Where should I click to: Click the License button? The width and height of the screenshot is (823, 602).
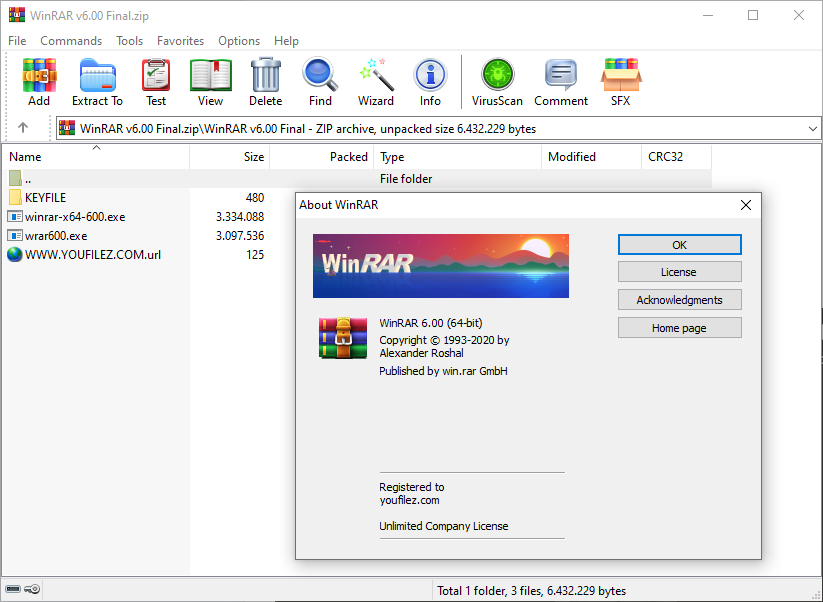point(680,272)
